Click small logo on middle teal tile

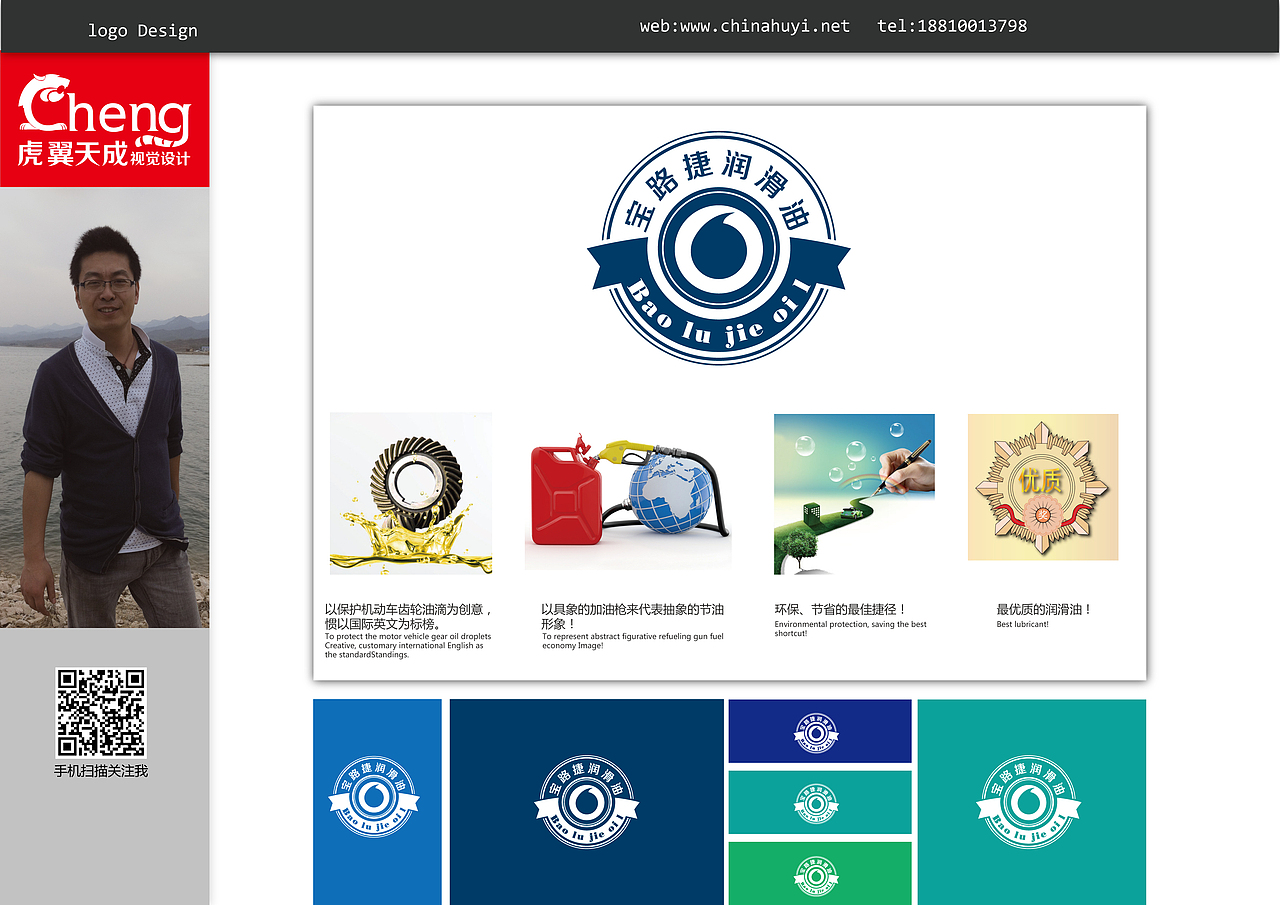pos(817,803)
